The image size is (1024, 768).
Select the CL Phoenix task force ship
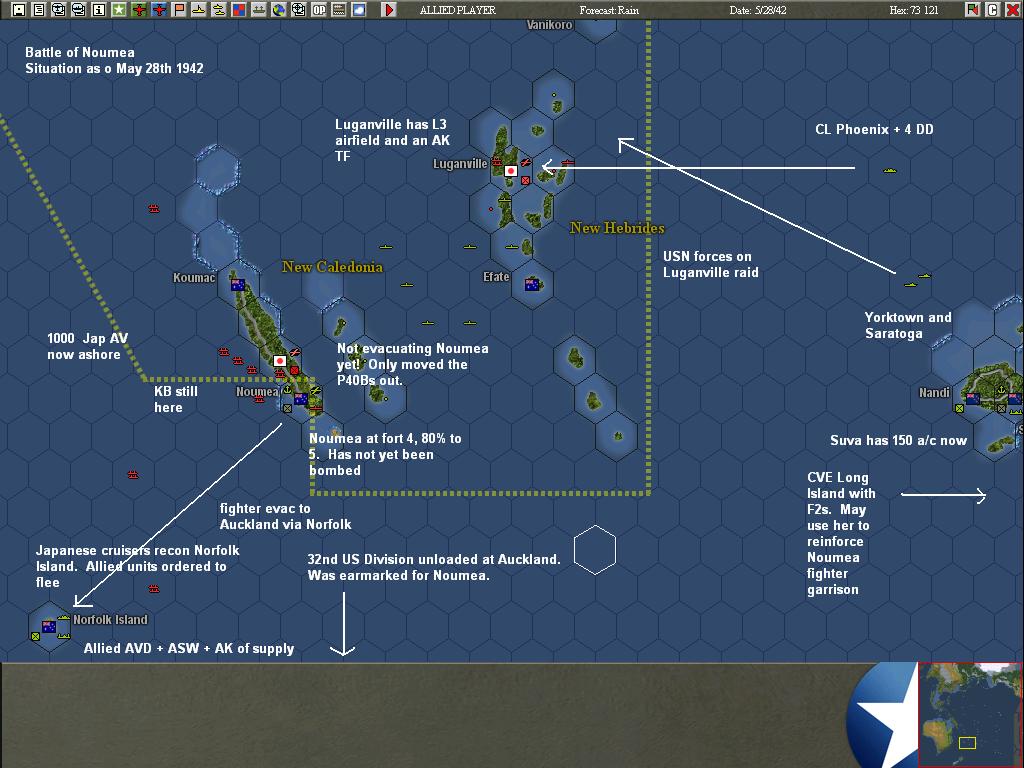click(x=889, y=170)
